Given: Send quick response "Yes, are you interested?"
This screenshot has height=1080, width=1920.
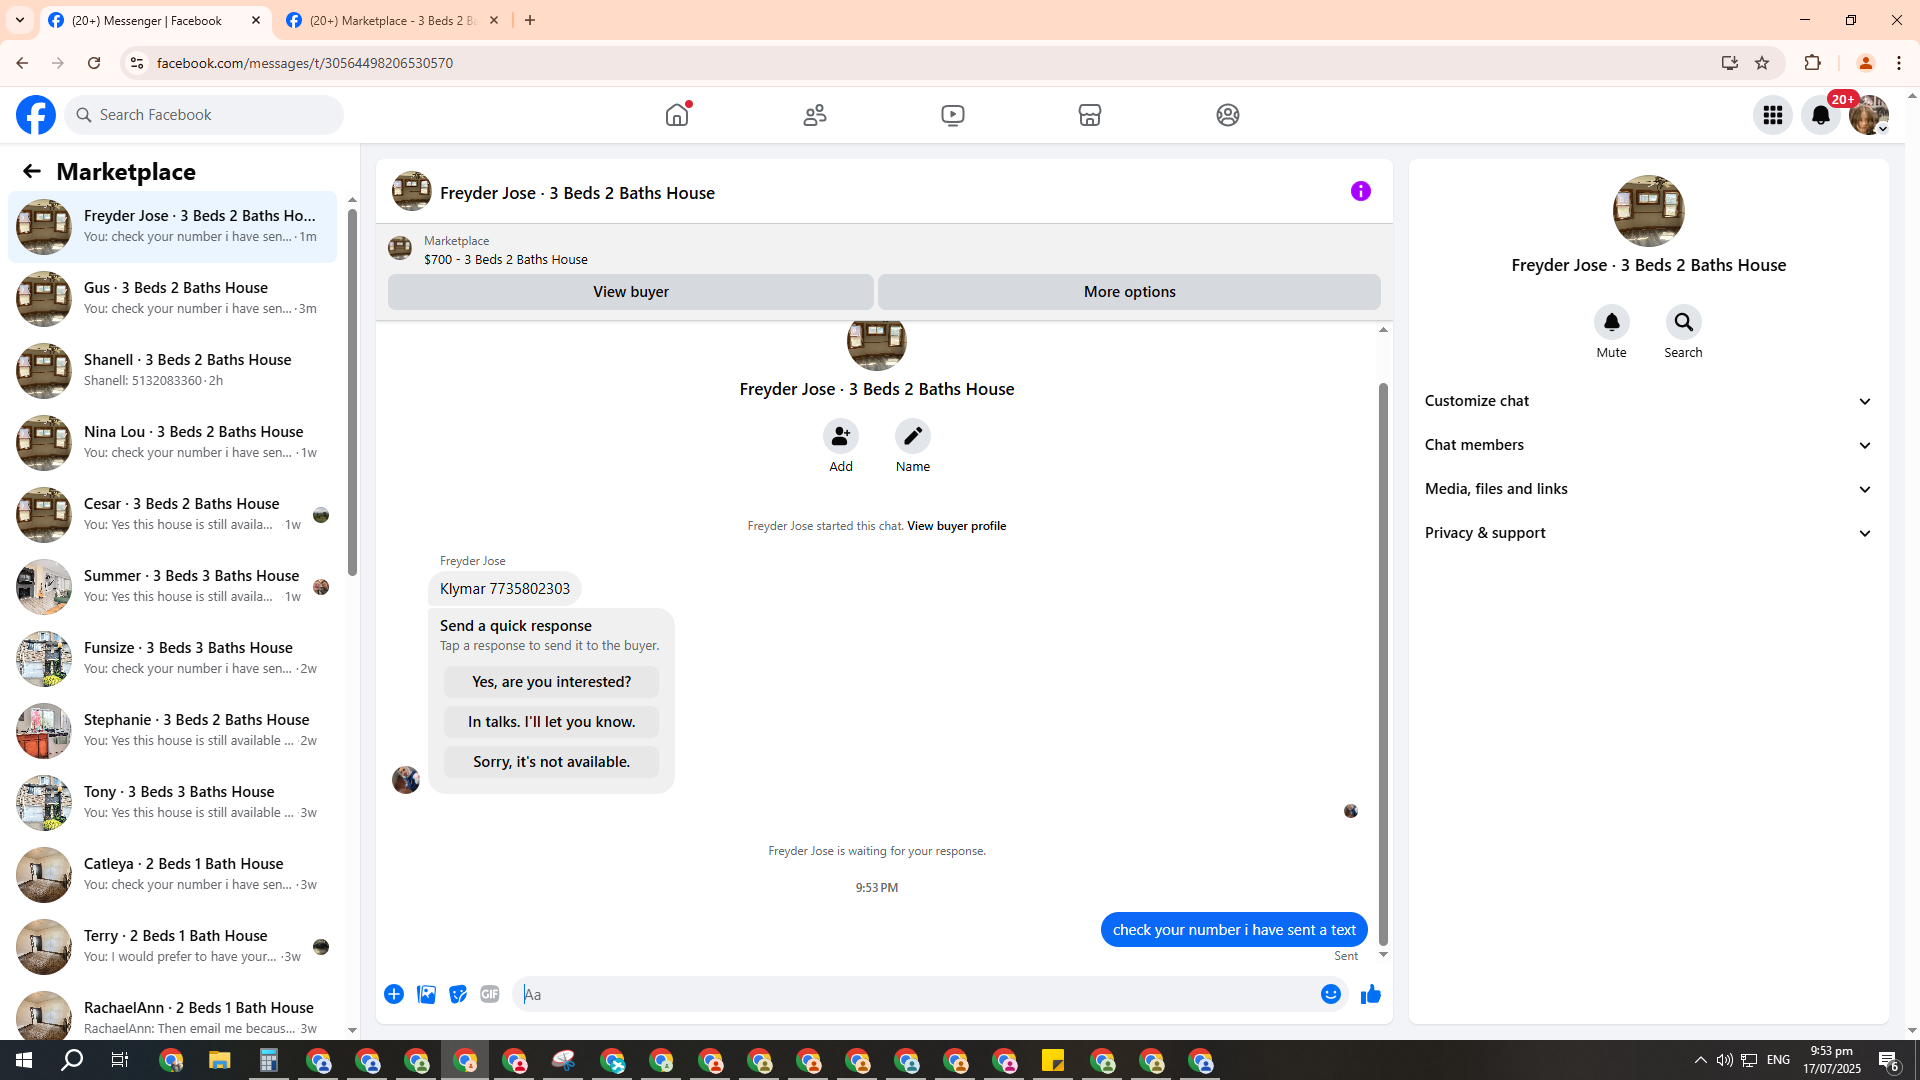Looking at the screenshot, I should pyautogui.click(x=552, y=682).
